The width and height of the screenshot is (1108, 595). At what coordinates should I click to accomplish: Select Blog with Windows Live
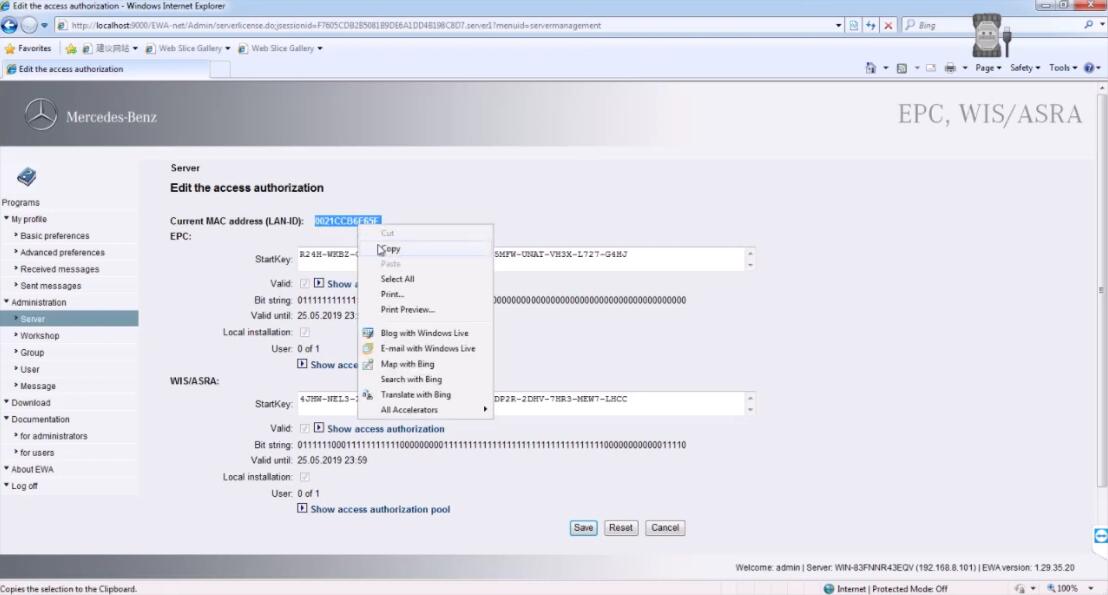tap(425, 333)
